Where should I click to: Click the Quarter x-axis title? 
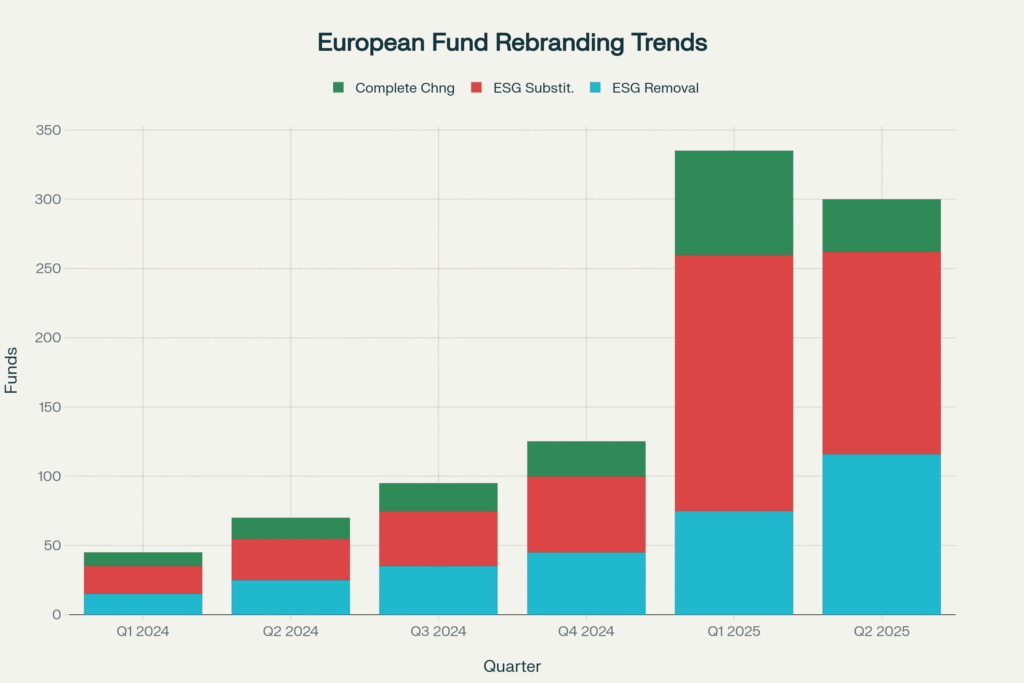coord(512,665)
